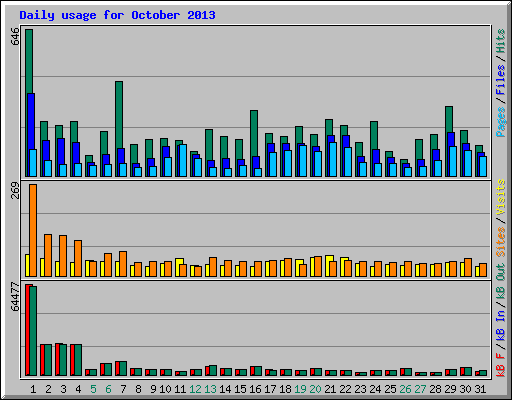The width and height of the screenshot is (512, 400).
Task: Click day label 7 on the x-axis
Action: coord(123,389)
